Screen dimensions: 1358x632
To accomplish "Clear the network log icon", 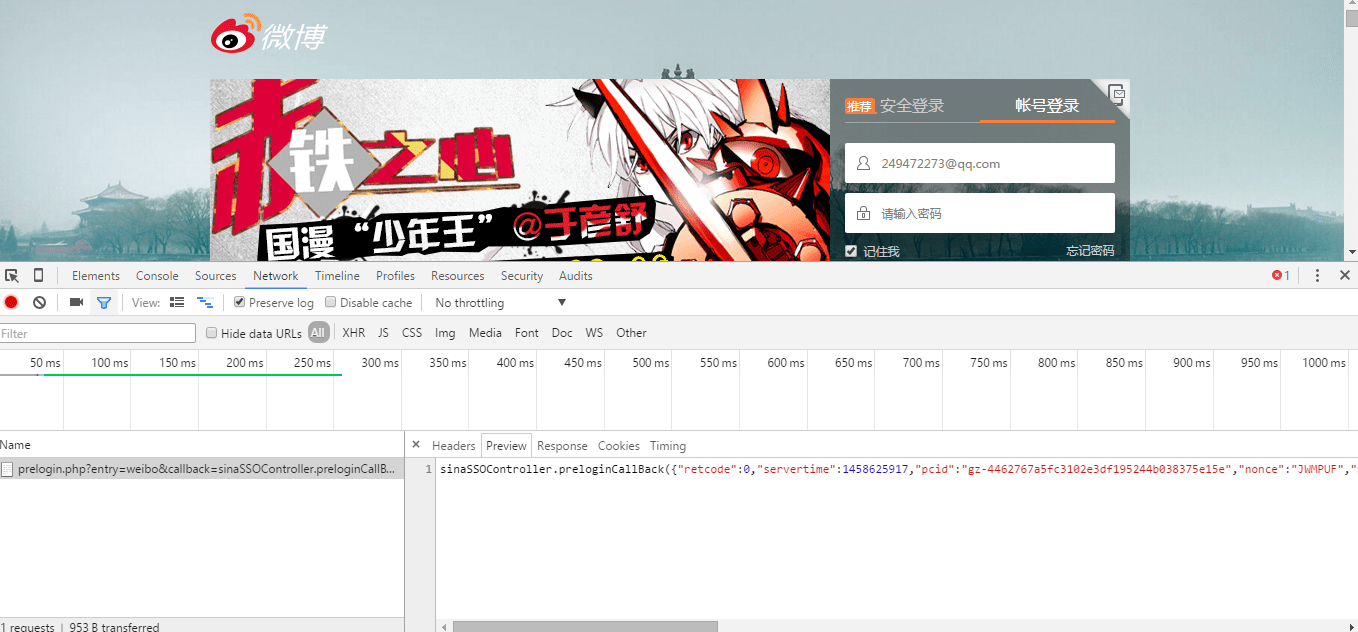I will [x=39, y=303].
